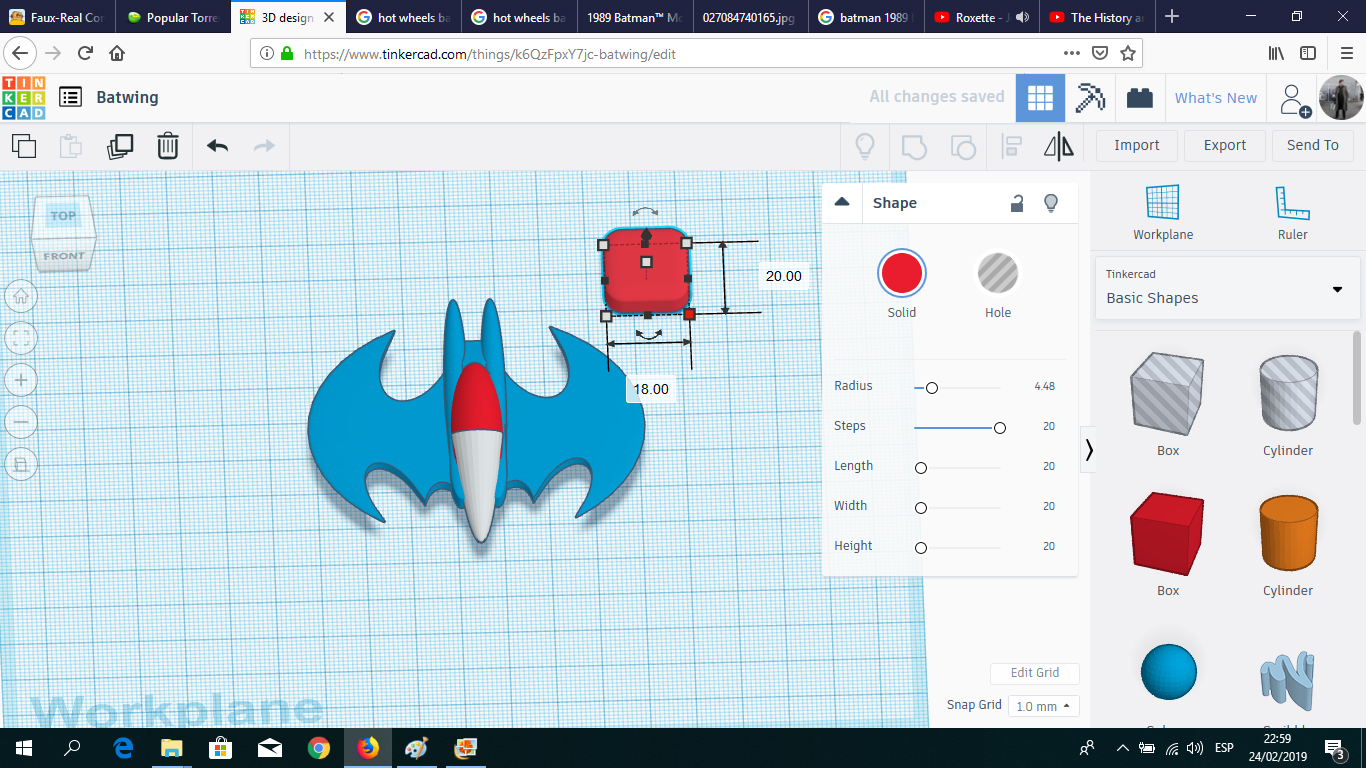Click the Undo arrow
Viewport: 1366px width, 768px height.
pyautogui.click(x=217, y=146)
